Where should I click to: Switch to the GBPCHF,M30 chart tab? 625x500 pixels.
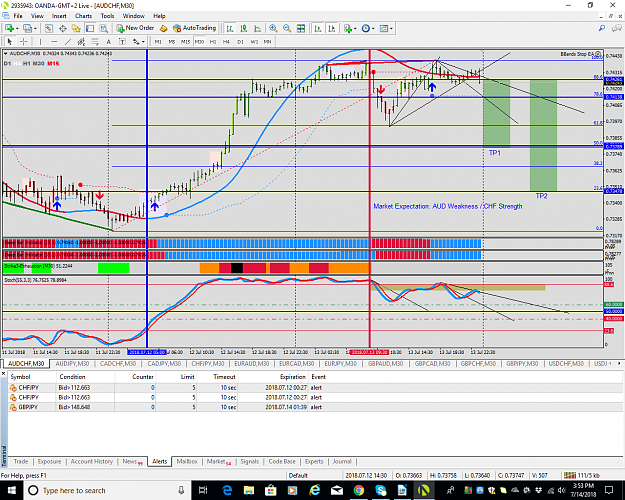478,364
